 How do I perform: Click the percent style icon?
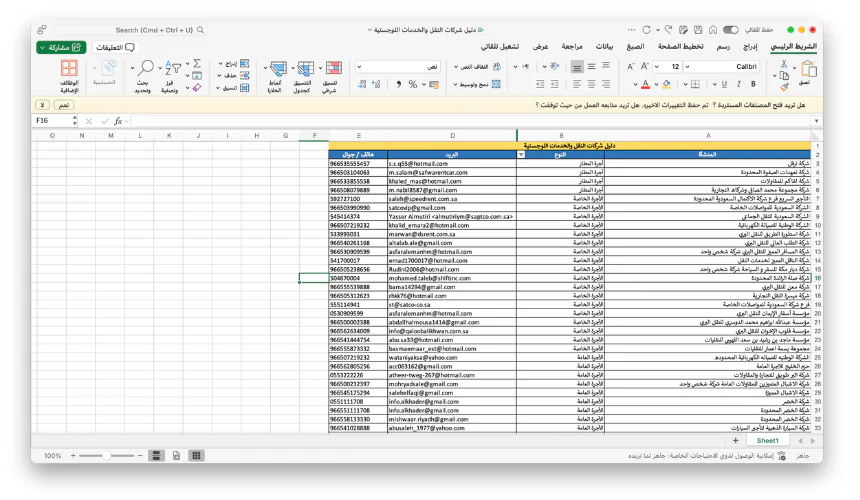click(x=413, y=85)
